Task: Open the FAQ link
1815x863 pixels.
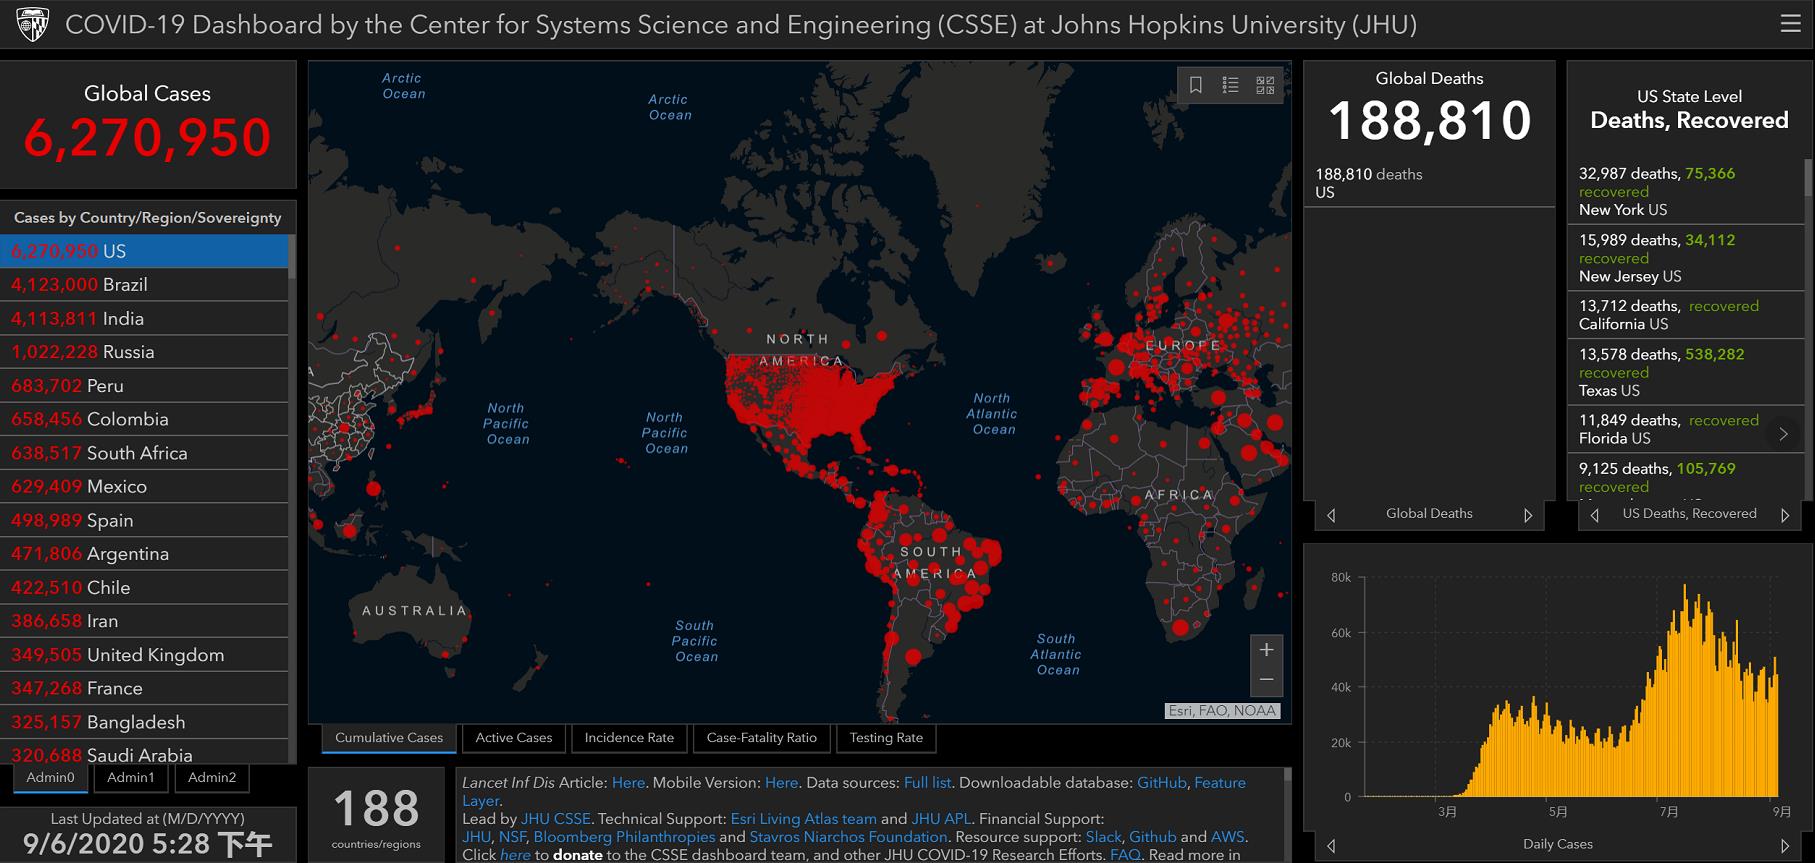Action: pyautogui.click(x=1125, y=855)
